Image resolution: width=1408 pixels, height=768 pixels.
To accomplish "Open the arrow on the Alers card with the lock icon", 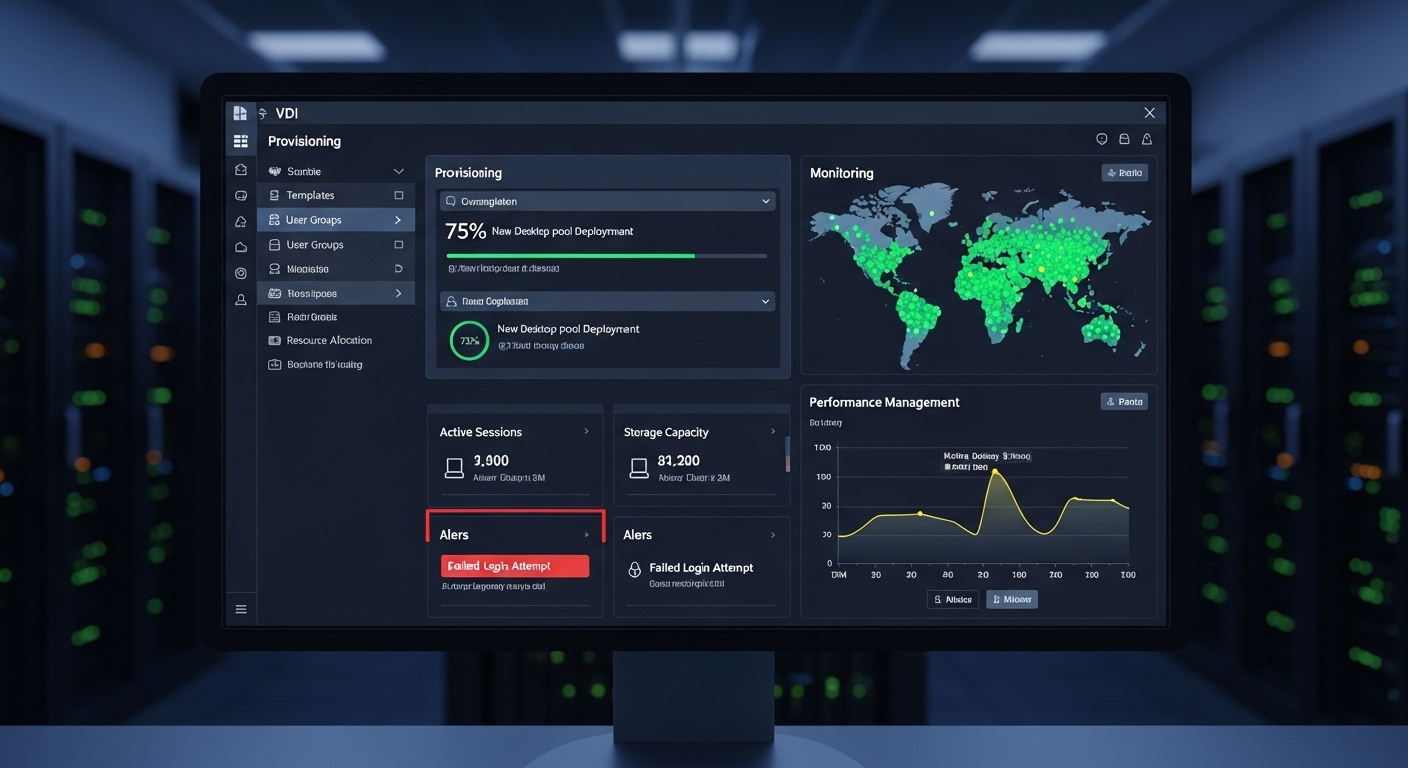I will click(773, 535).
